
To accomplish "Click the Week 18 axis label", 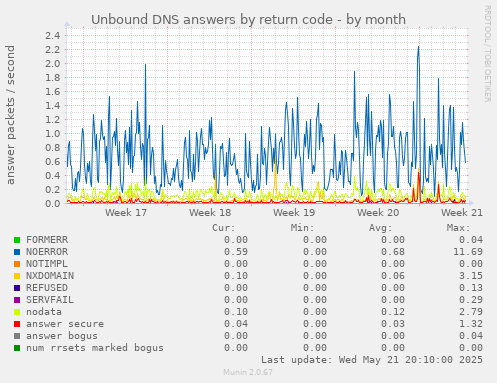I will pyautogui.click(x=210, y=213).
